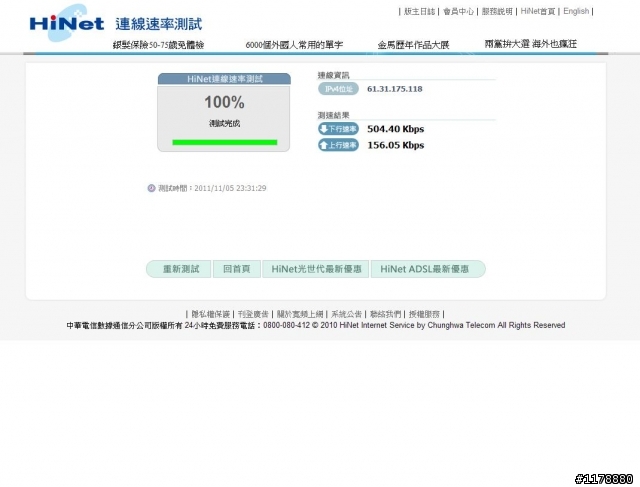Viewport: 640px width, 487px height.
Task: Click the HiNet logo
Action: point(67,23)
